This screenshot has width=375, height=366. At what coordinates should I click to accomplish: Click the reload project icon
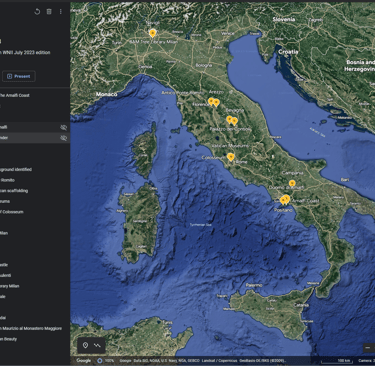tap(37, 12)
